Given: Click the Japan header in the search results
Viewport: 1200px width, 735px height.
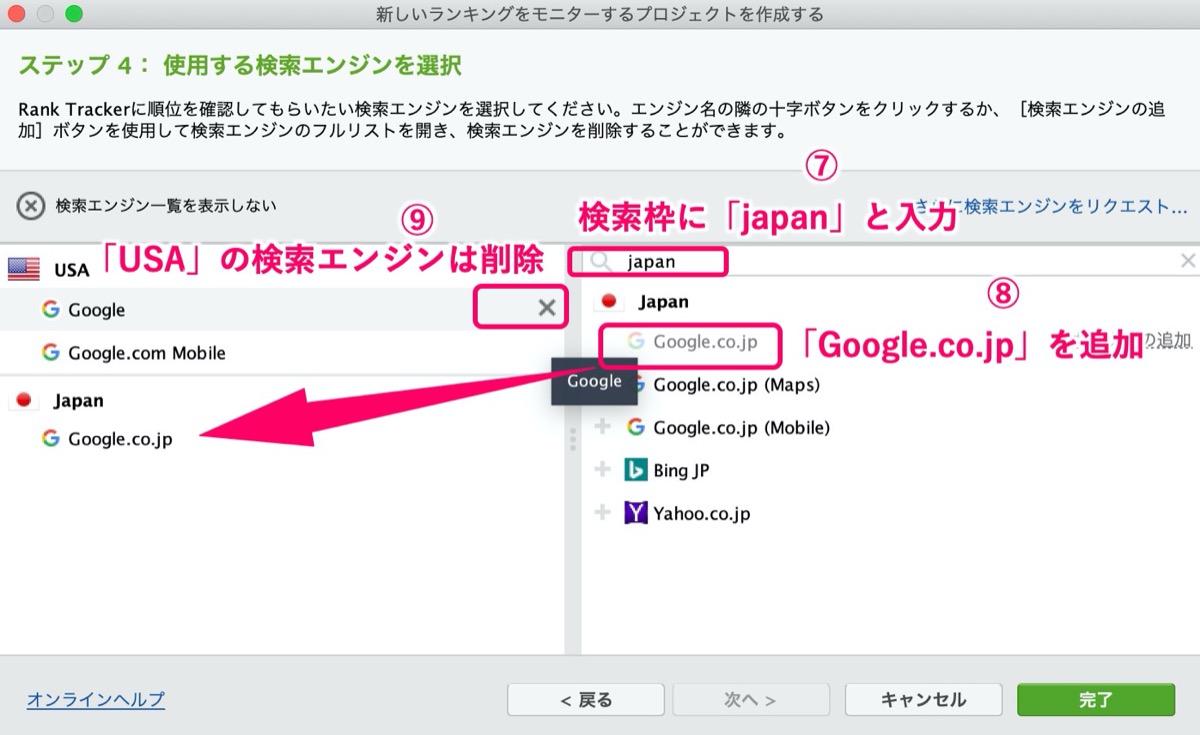Looking at the screenshot, I should (x=663, y=302).
